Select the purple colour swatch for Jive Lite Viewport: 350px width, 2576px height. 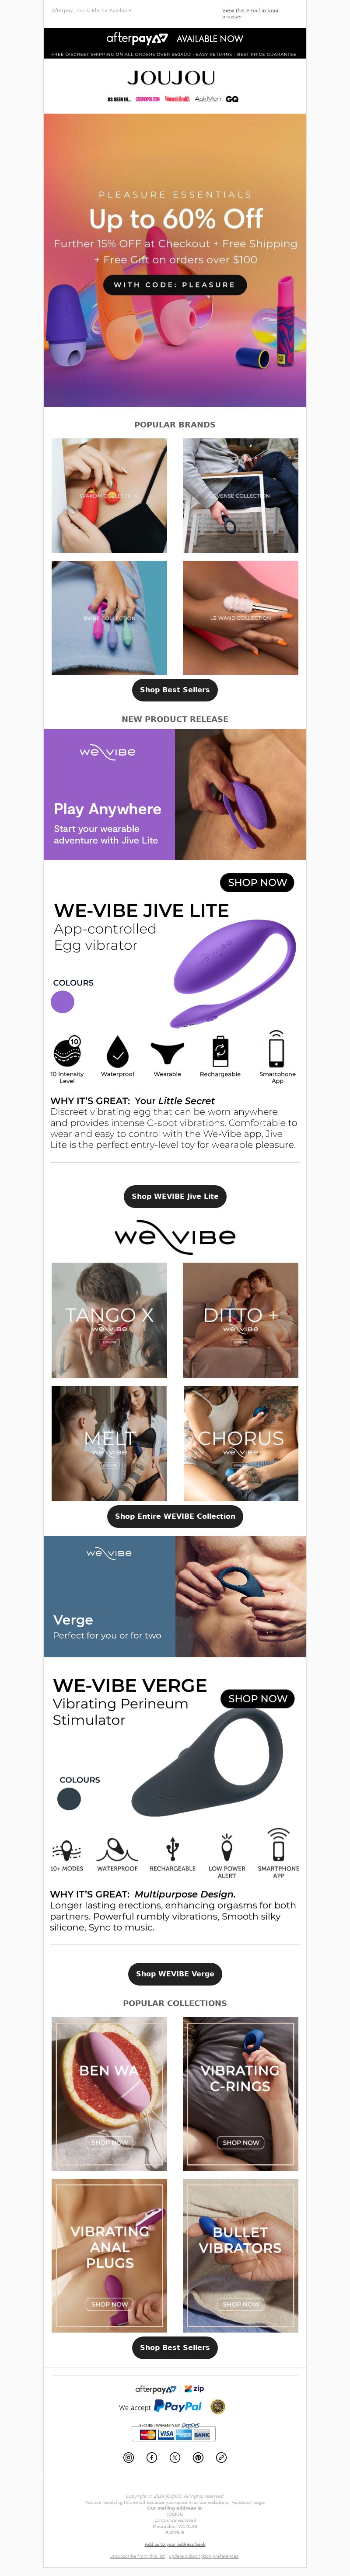coord(63,1002)
